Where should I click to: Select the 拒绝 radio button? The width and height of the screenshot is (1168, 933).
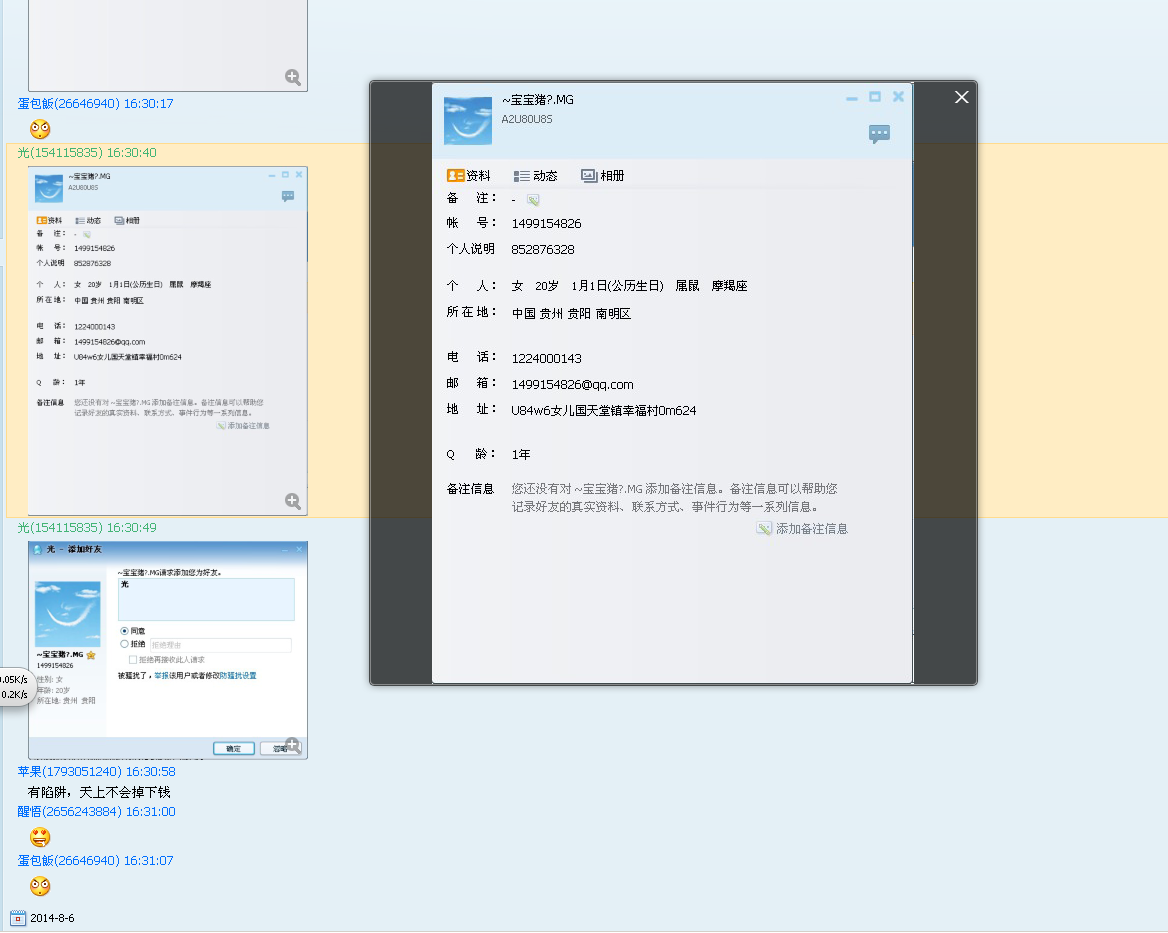tap(124, 644)
